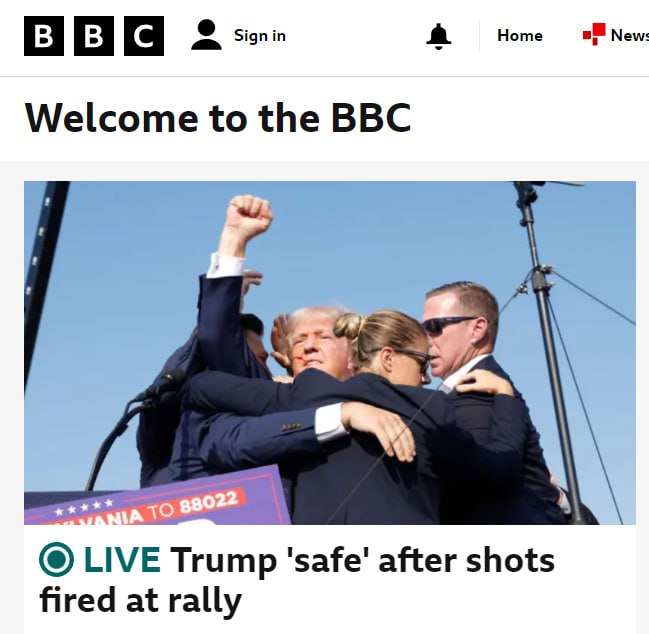Click the green LIVE pulse circle icon

pos(57,560)
